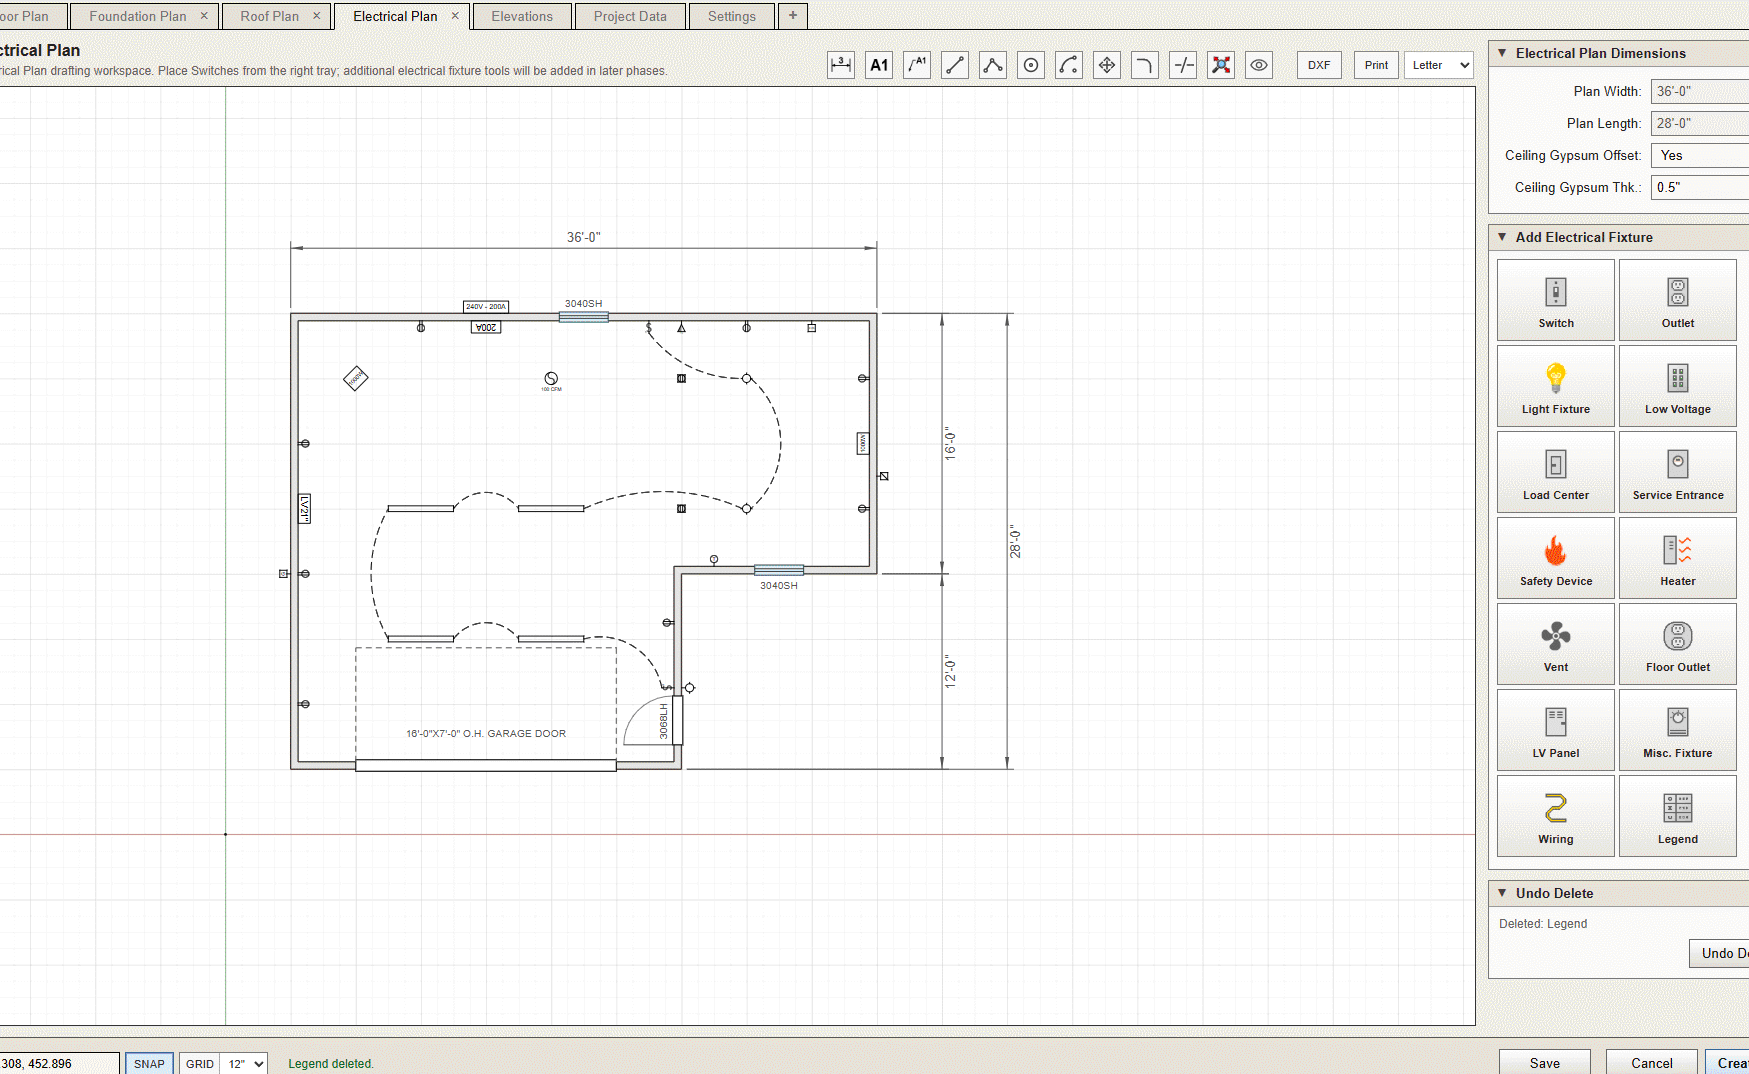The image size is (1749, 1074).
Task: Switch to the Foundation Plan tab
Action: click(138, 16)
